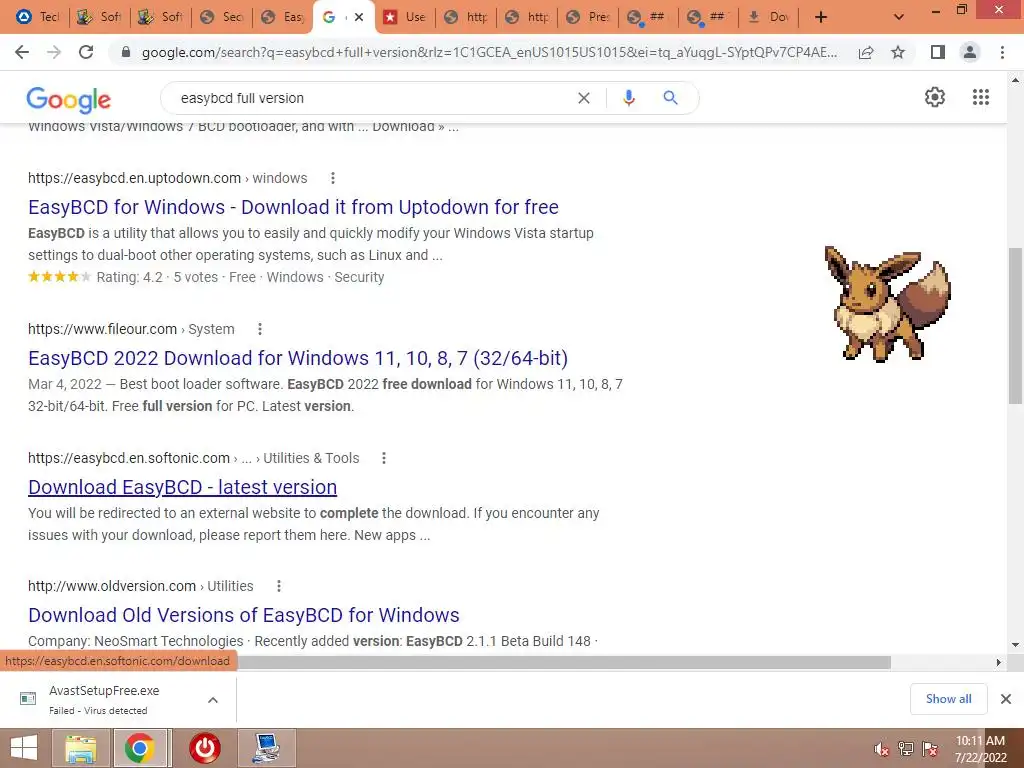Bookmark this tab with the star icon

pyautogui.click(x=898, y=52)
